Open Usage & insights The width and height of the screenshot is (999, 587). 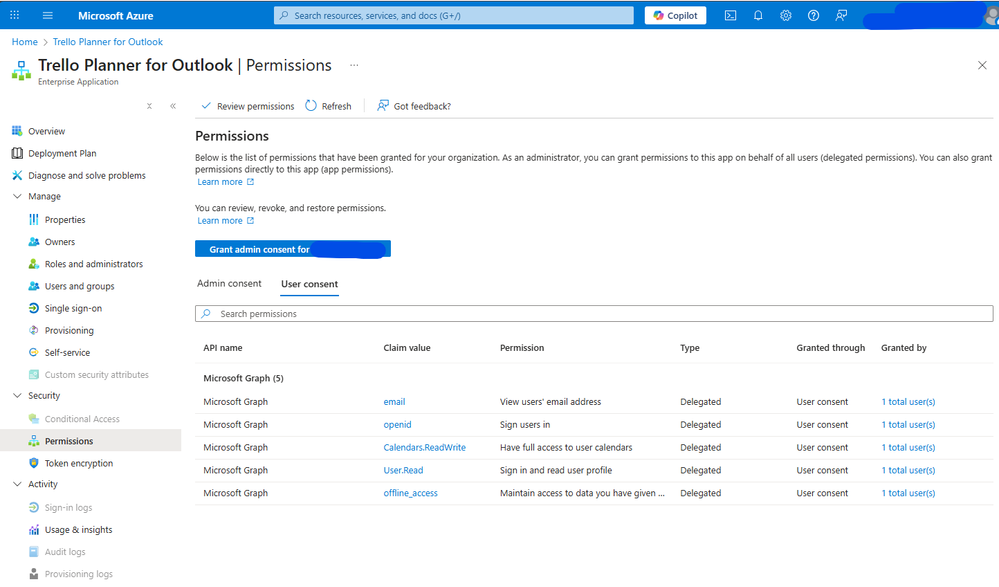coord(78,530)
